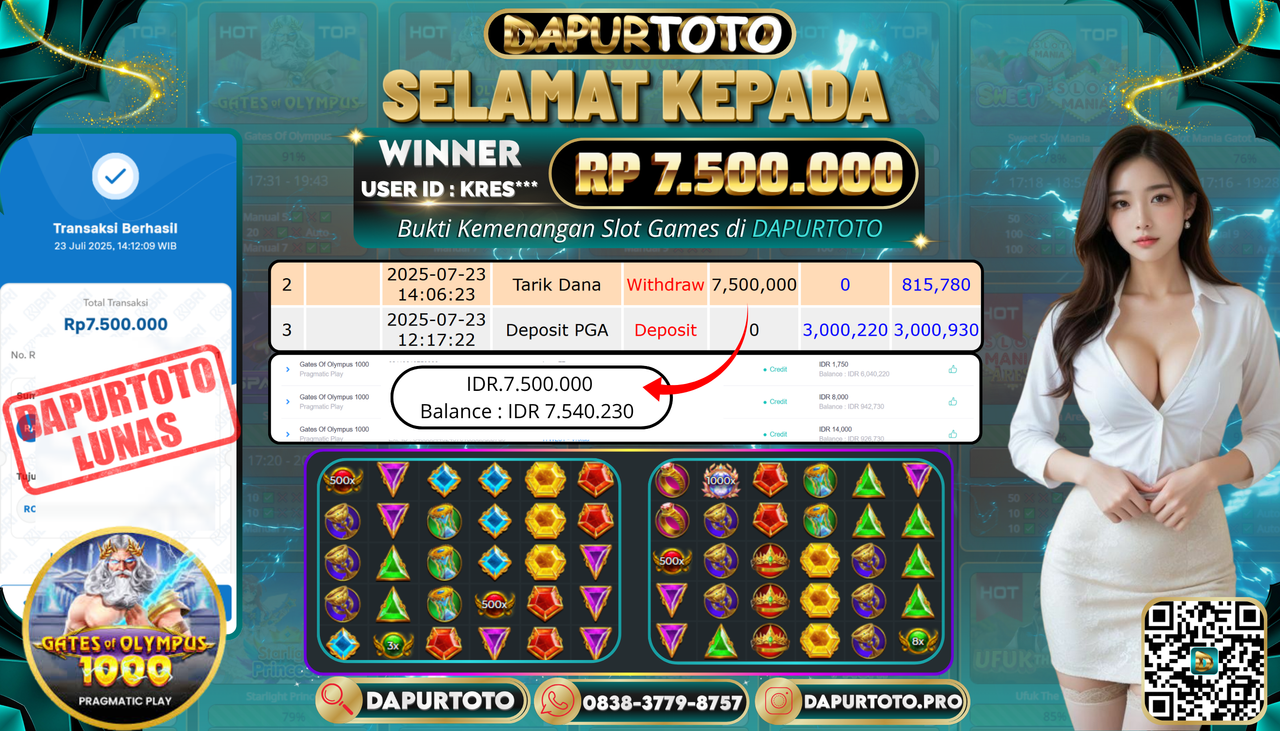This screenshot has width=1280, height=731.
Task: Click the red Withdraw label
Action: coord(665,285)
